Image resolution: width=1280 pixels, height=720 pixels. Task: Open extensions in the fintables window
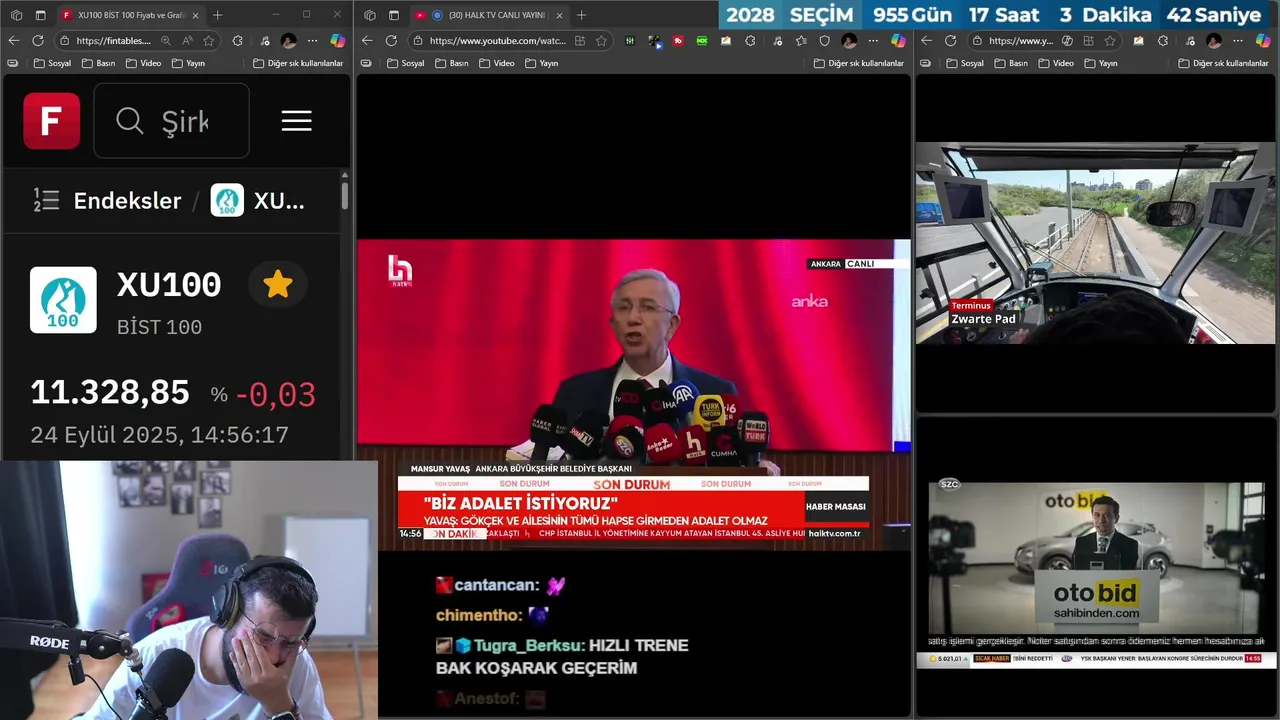coord(237,41)
